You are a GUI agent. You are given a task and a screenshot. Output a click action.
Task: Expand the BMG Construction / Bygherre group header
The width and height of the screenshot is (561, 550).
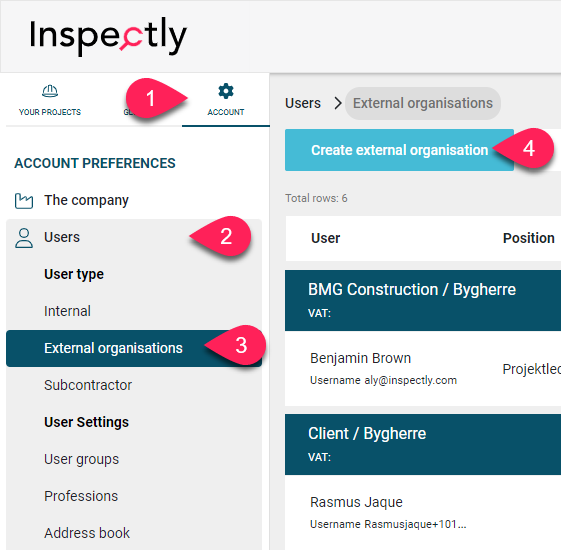click(x=423, y=300)
